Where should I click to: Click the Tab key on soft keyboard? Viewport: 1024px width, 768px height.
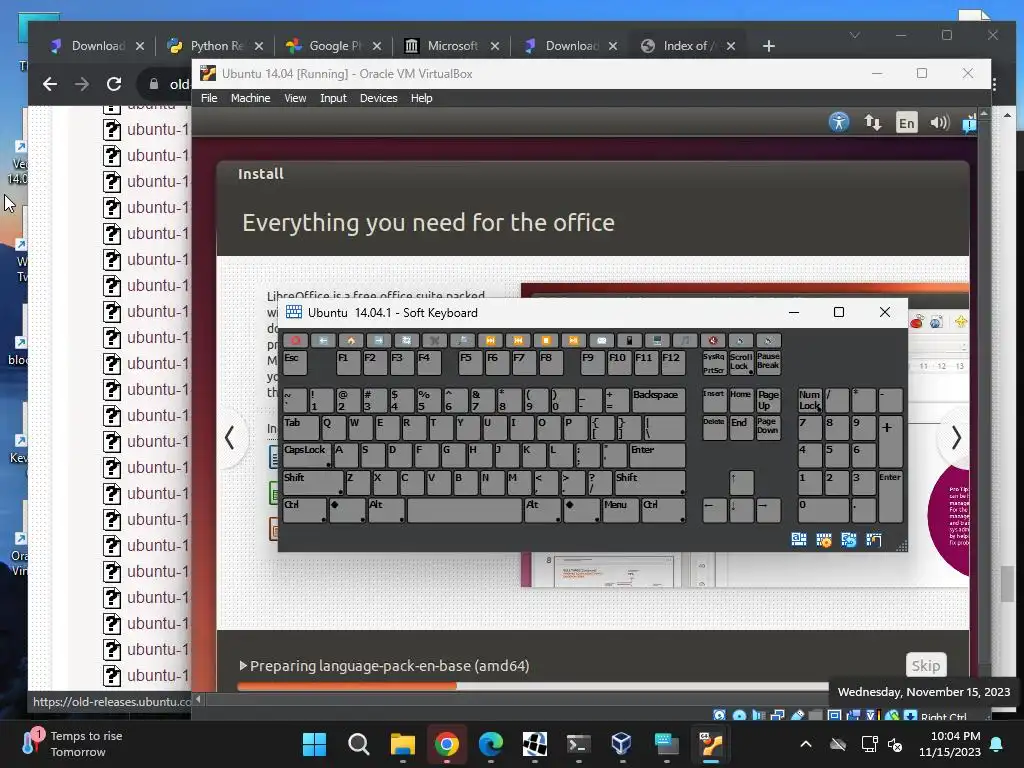(301, 428)
